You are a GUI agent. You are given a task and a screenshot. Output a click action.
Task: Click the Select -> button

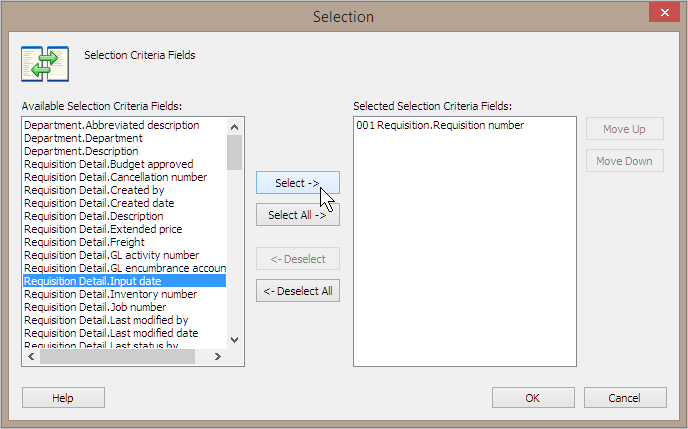pos(297,182)
